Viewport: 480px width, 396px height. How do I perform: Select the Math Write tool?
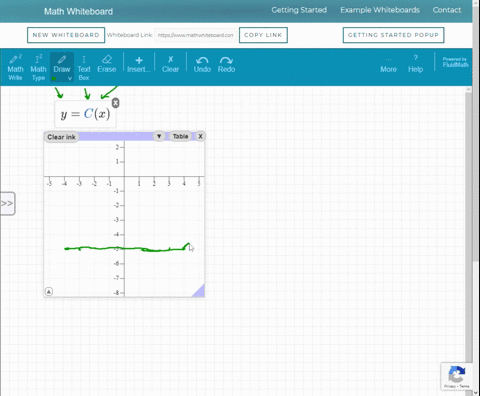click(x=15, y=68)
